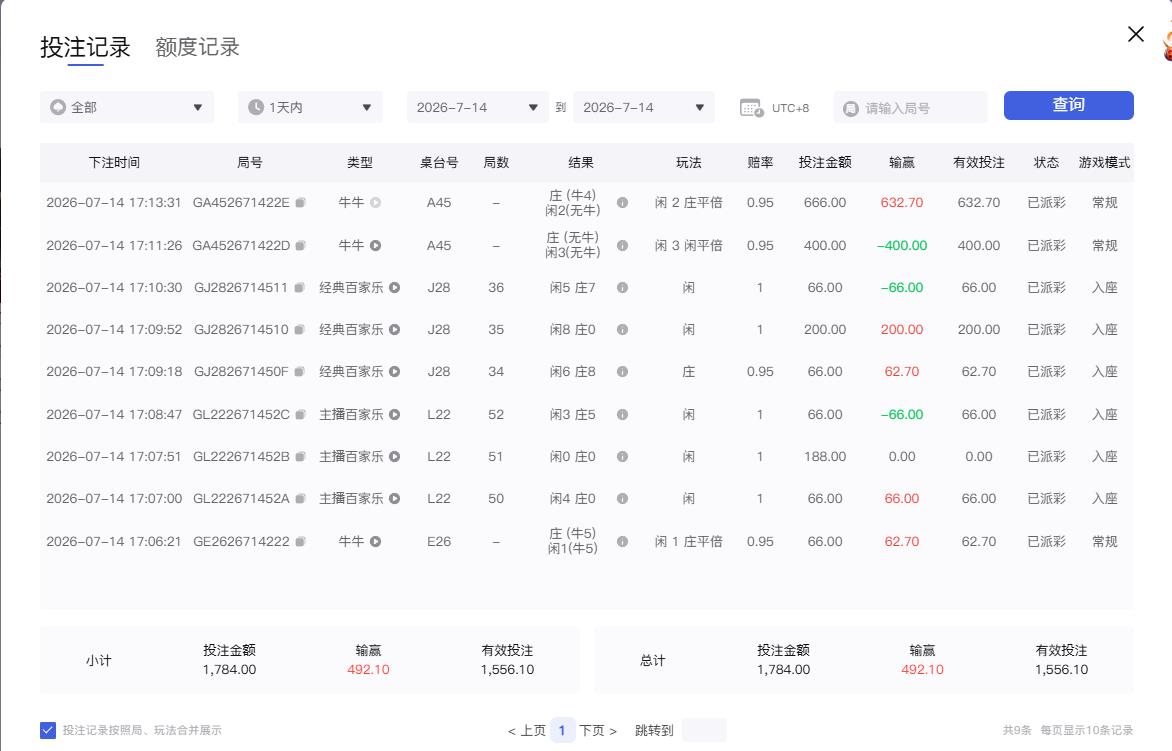Viewport: 1172px width, 751px height.
Task: Switch to 投注记录 tab
Action: click(85, 47)
